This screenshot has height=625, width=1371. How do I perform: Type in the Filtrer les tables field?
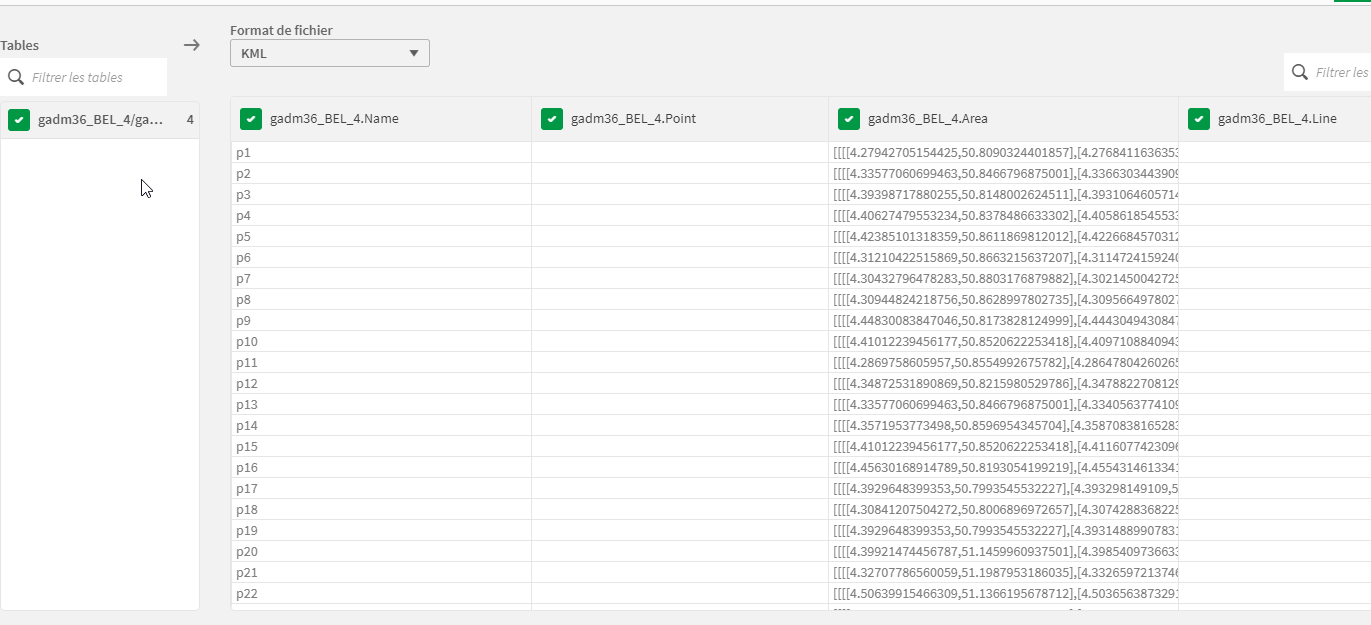pyautogui.click(x=95, y=77)
